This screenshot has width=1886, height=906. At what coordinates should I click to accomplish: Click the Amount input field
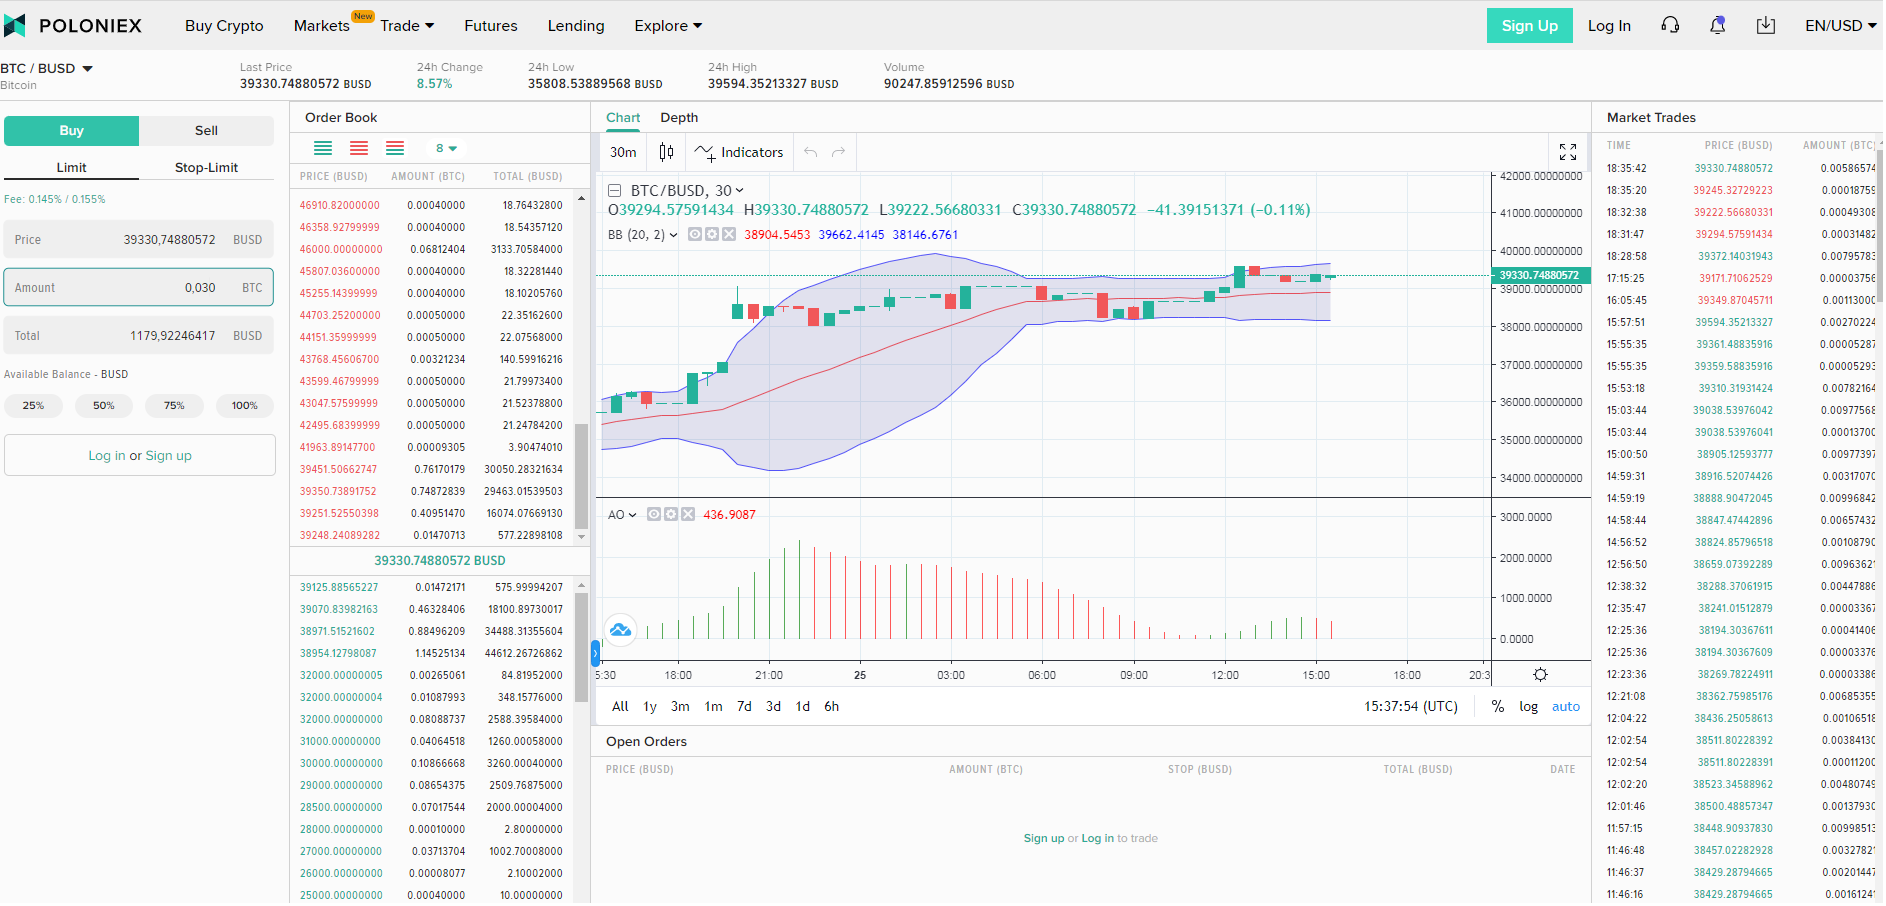(x=139, y=287)
